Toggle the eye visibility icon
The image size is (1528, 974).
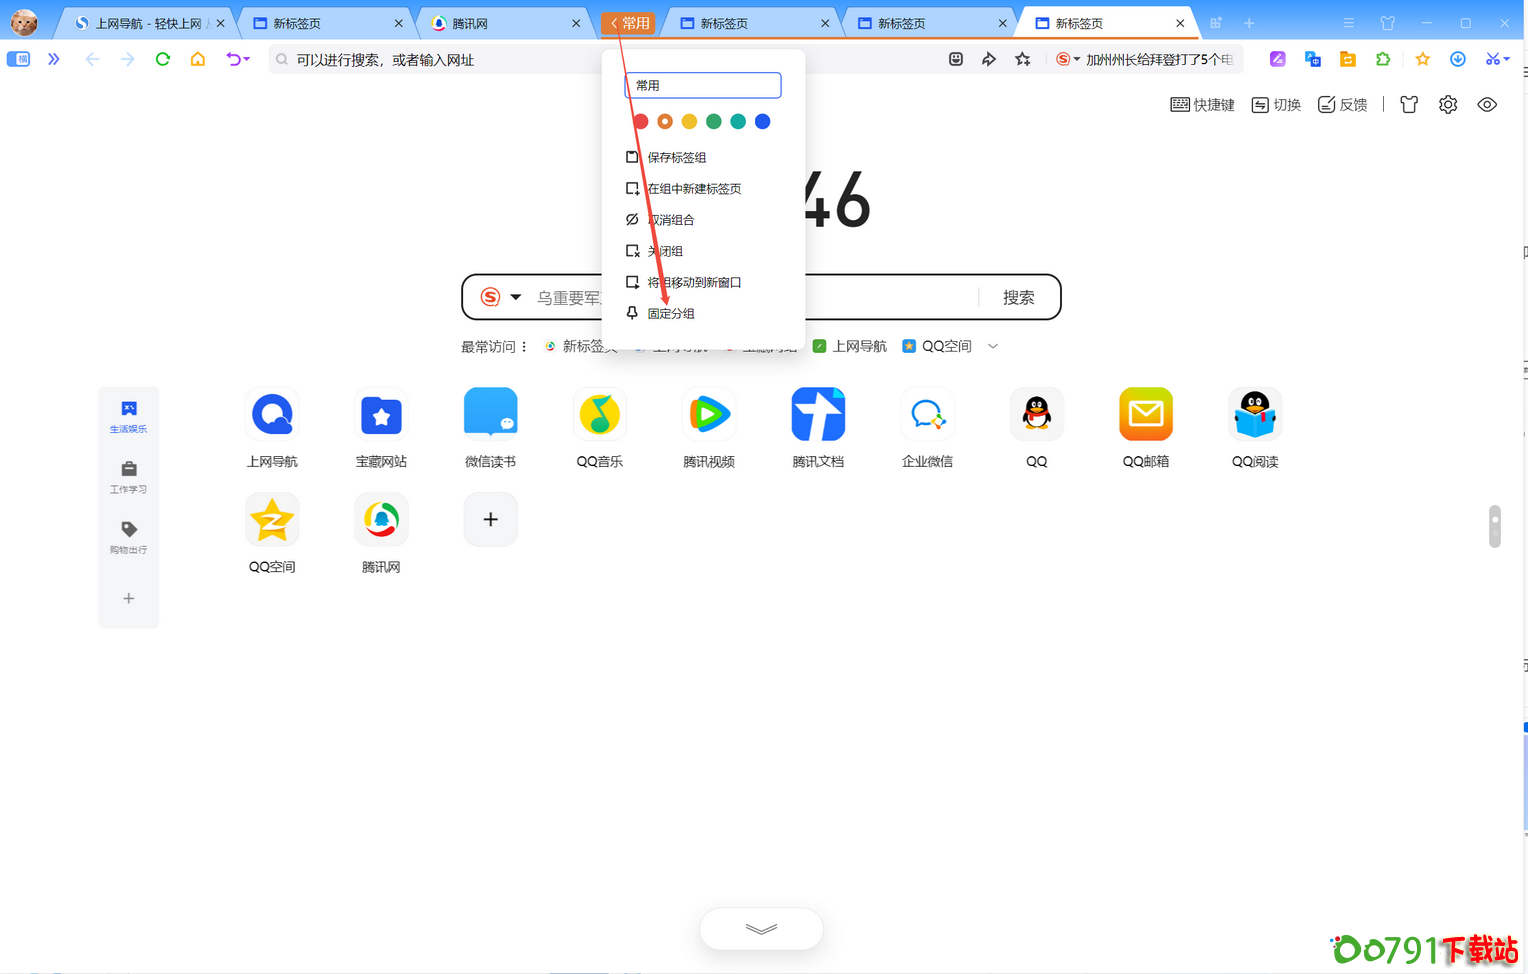click(x=1486, y=105)
